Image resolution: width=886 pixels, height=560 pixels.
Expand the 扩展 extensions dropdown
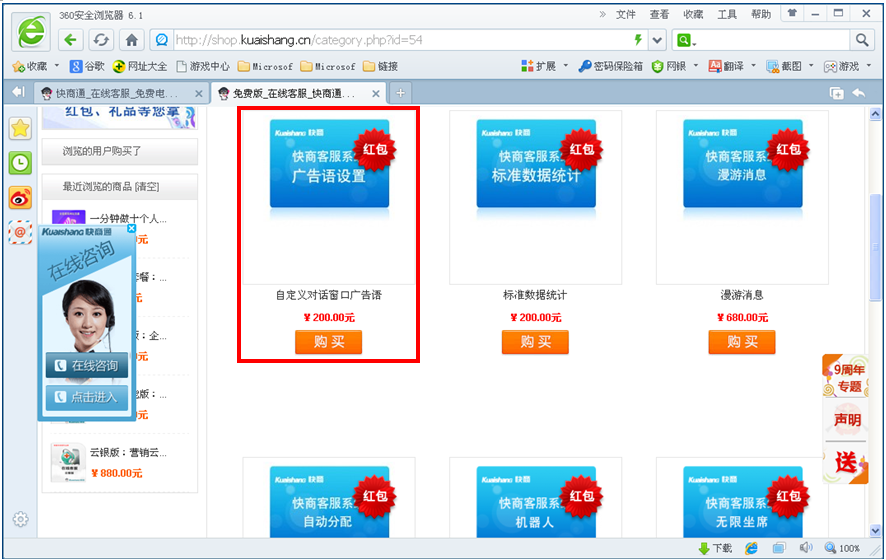(563, 66)
